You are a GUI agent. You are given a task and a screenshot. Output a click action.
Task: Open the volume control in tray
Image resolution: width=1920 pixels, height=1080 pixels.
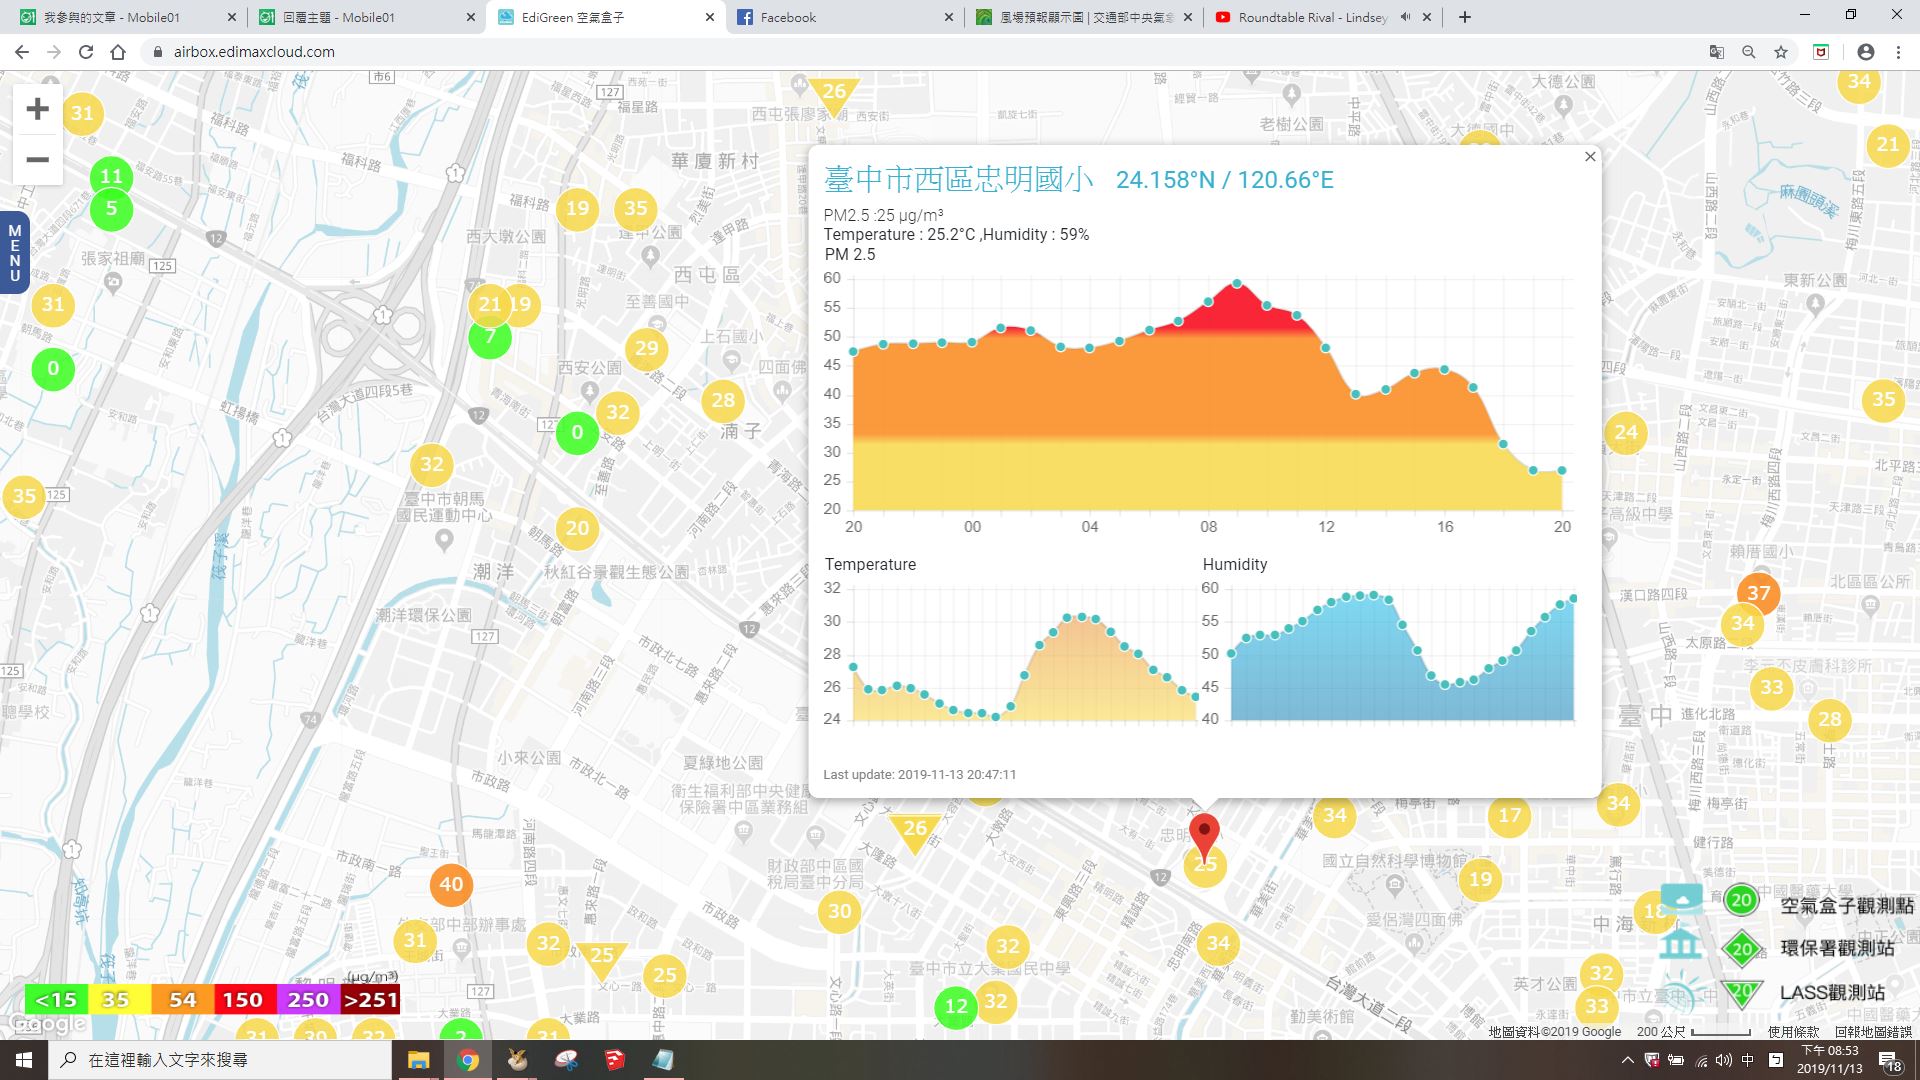click(1723, 1060)
